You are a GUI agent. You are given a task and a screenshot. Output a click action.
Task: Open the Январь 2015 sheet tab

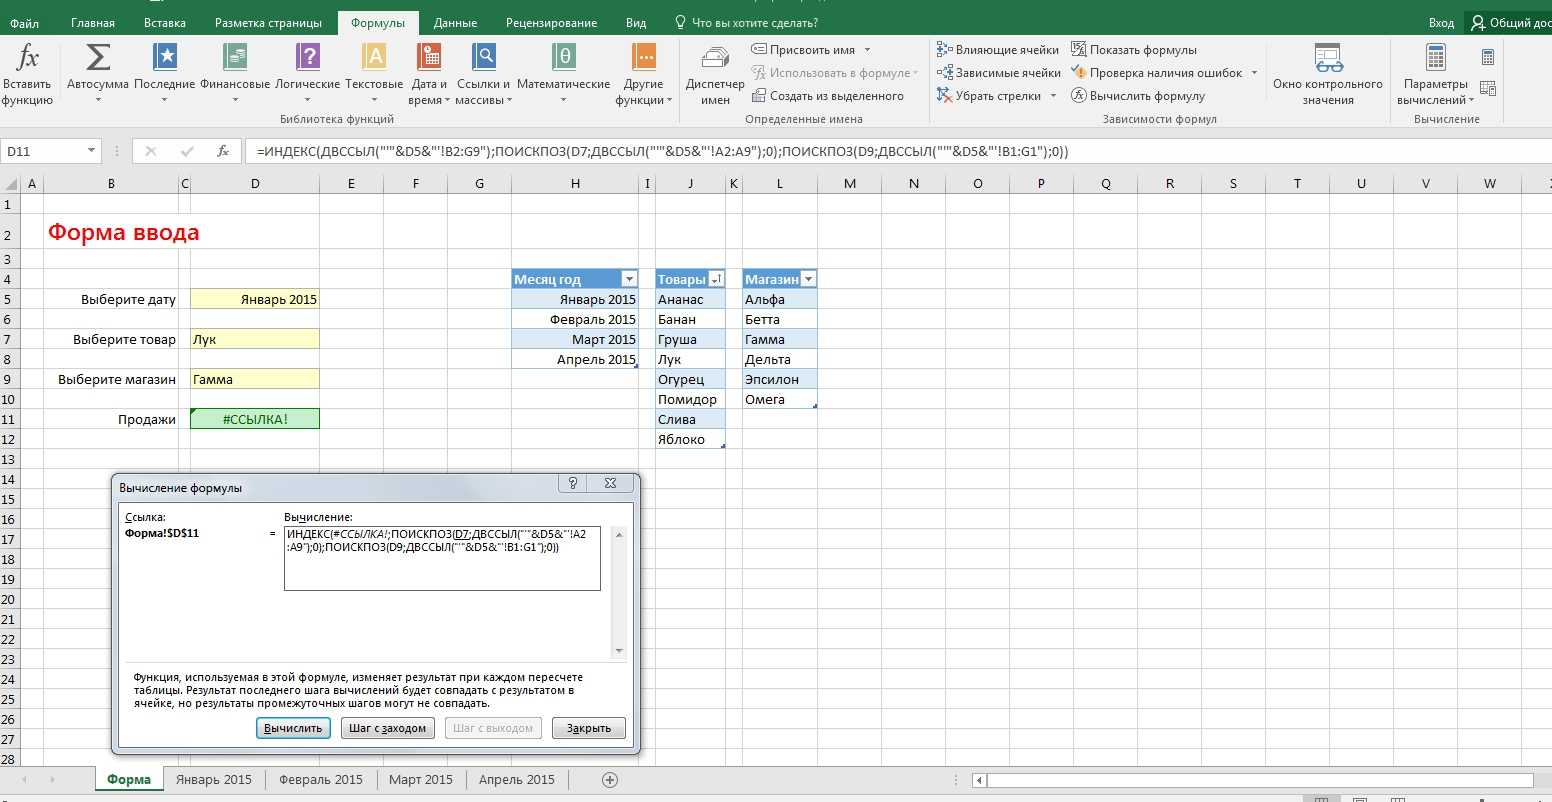click(214, 780)
